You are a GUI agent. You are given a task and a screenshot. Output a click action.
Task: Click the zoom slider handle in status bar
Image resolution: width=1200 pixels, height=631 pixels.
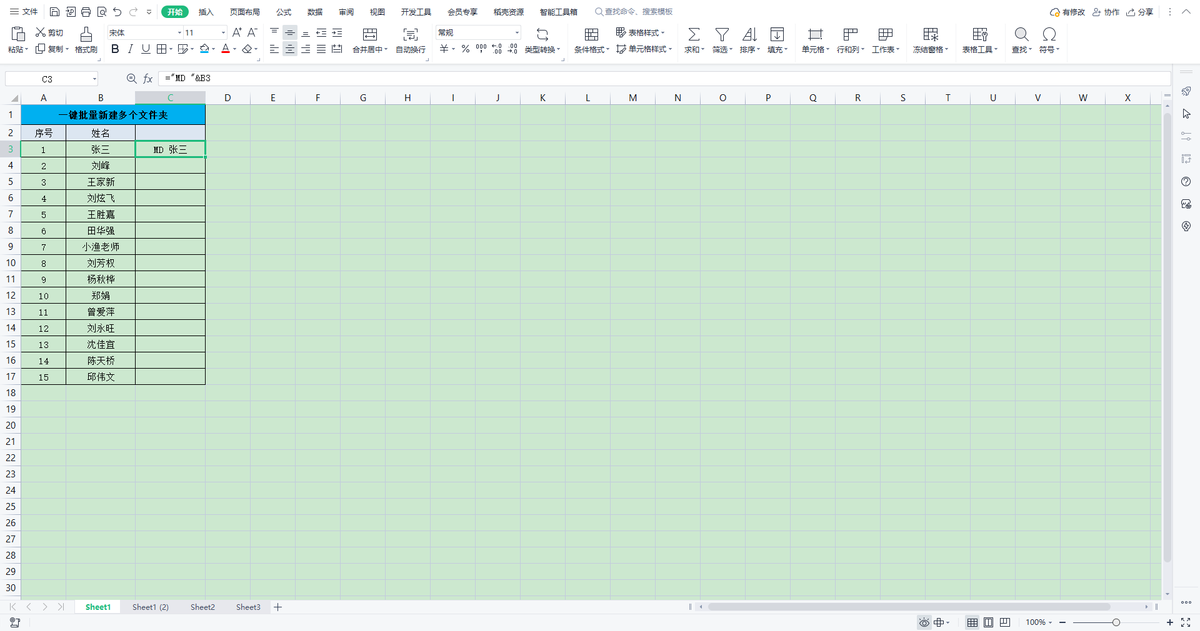1116,622
